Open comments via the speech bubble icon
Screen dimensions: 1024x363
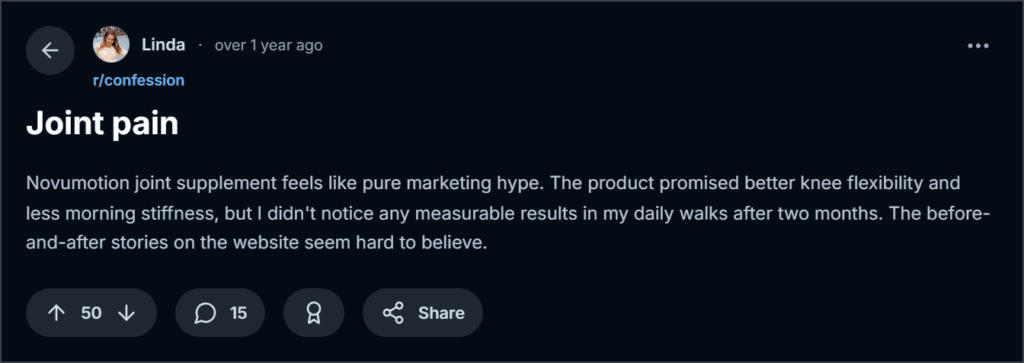[x=205, y=313]
